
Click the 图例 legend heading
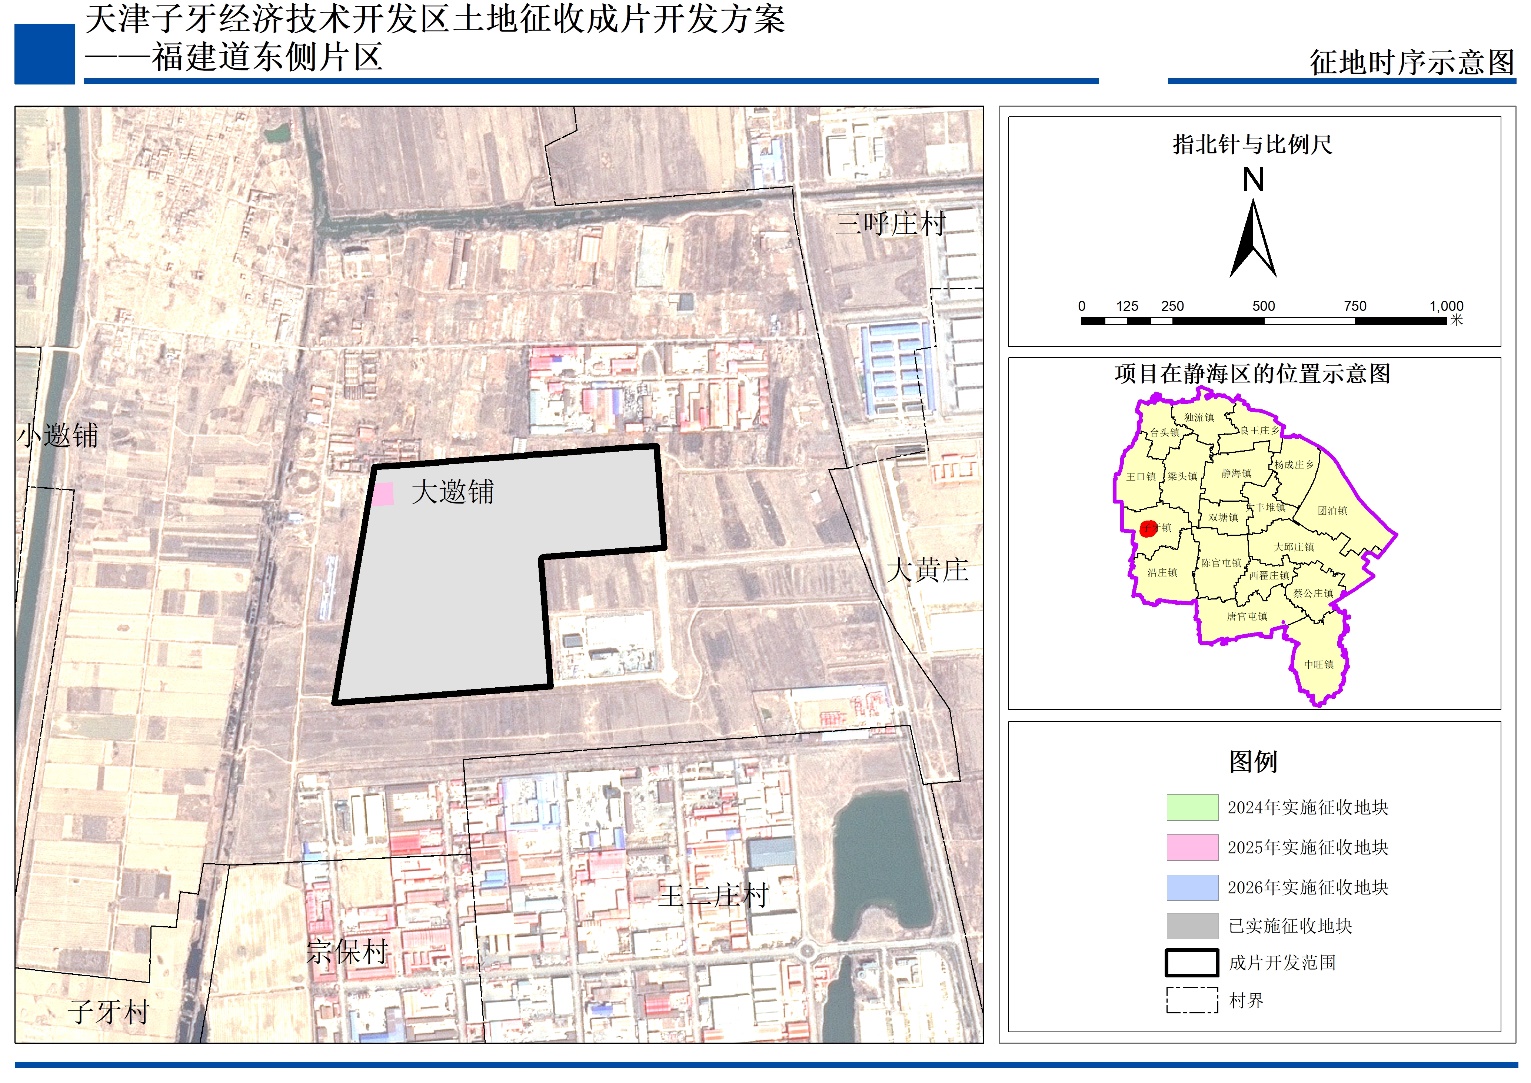click(1252, 762)
